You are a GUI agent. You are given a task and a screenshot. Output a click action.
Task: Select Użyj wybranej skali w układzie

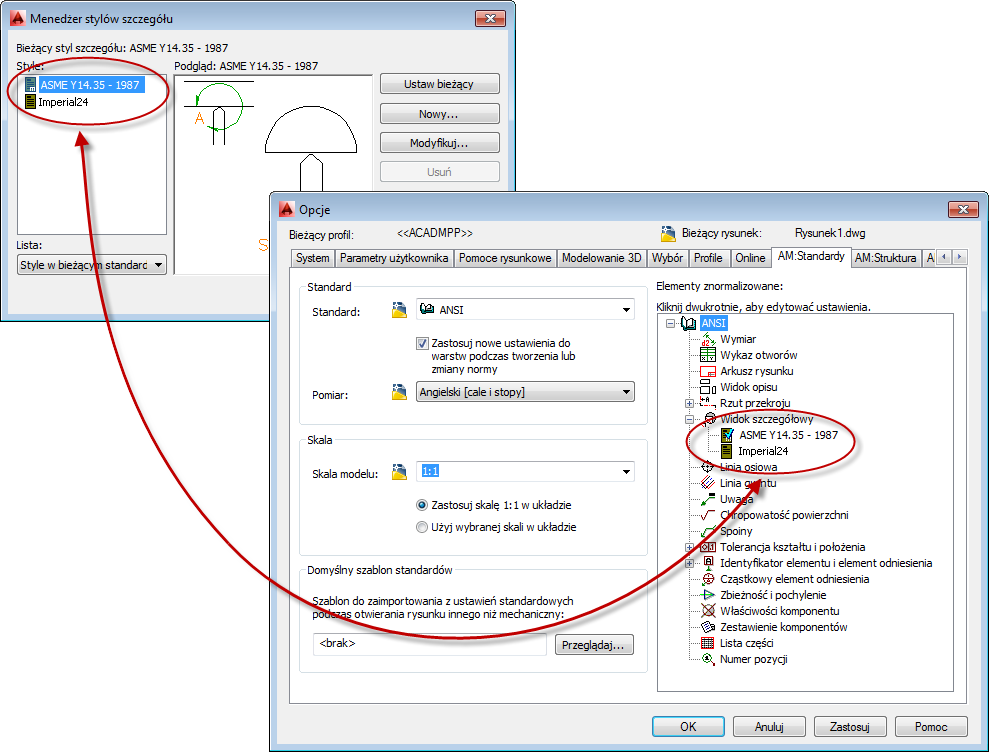(x=422, y=527)
